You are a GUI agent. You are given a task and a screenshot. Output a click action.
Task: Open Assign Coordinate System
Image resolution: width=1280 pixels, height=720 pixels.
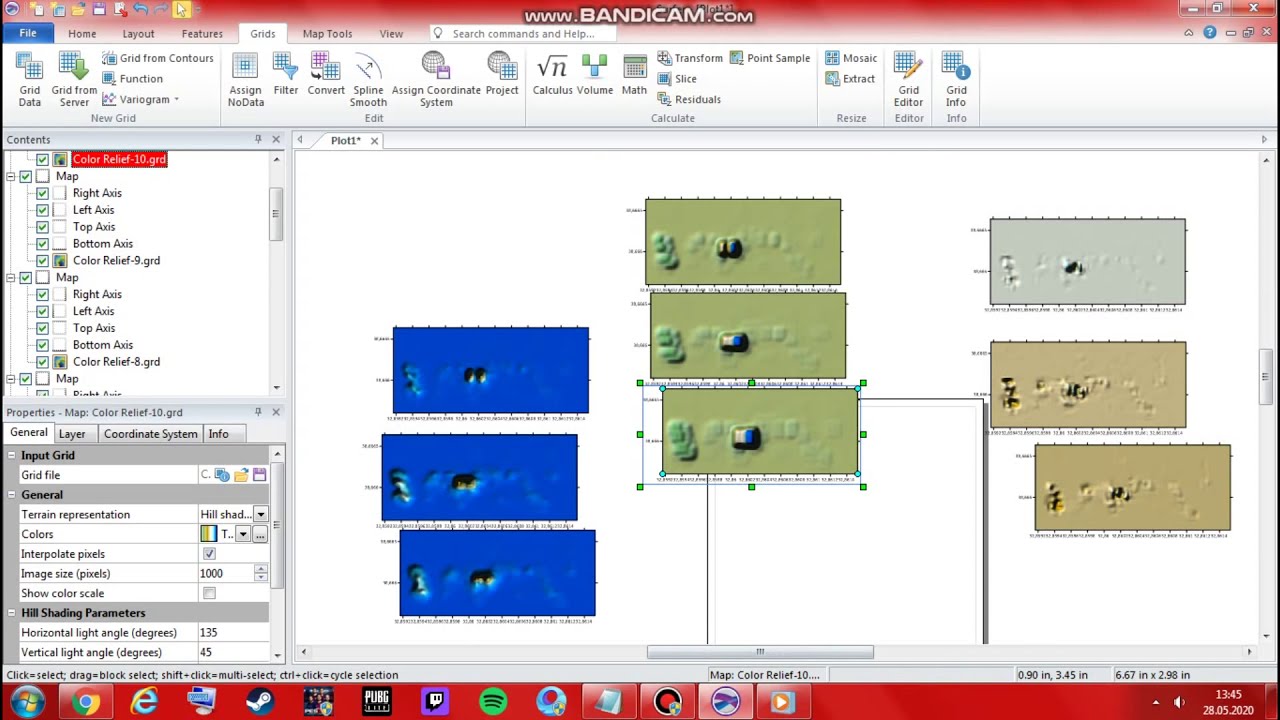(436, 80)
